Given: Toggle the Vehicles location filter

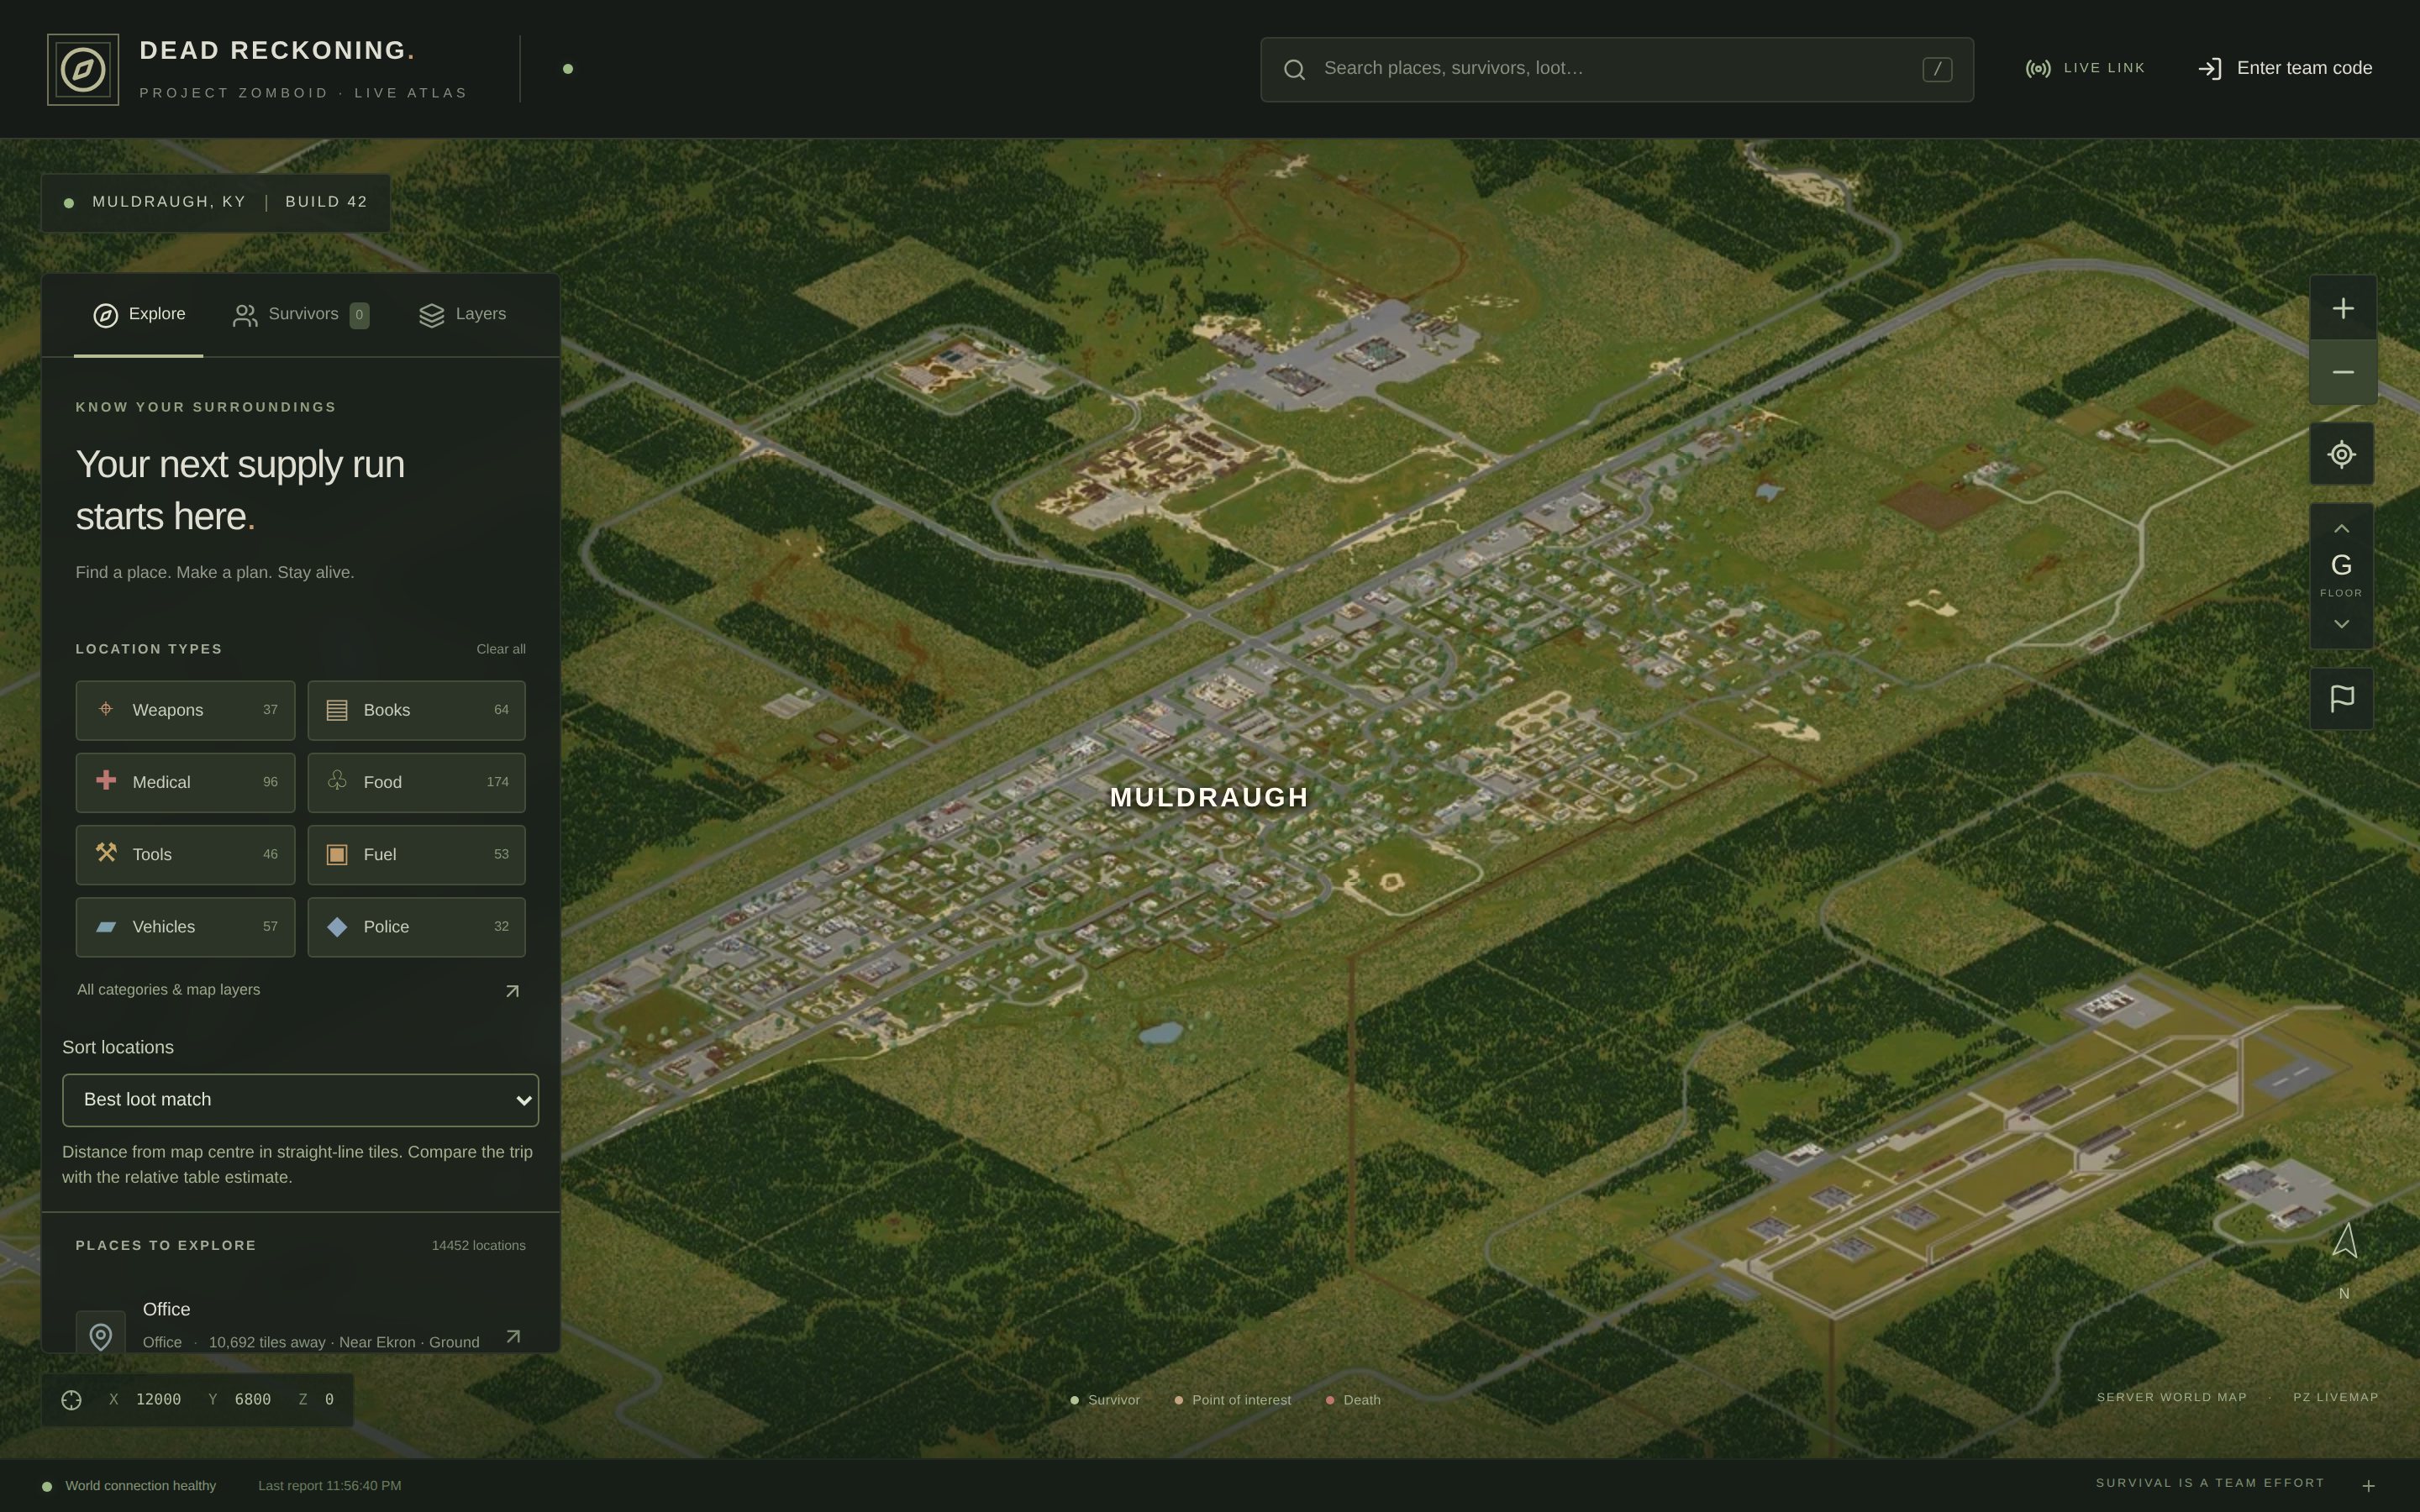Looking at the screenshot, I should tap(185, 927).
